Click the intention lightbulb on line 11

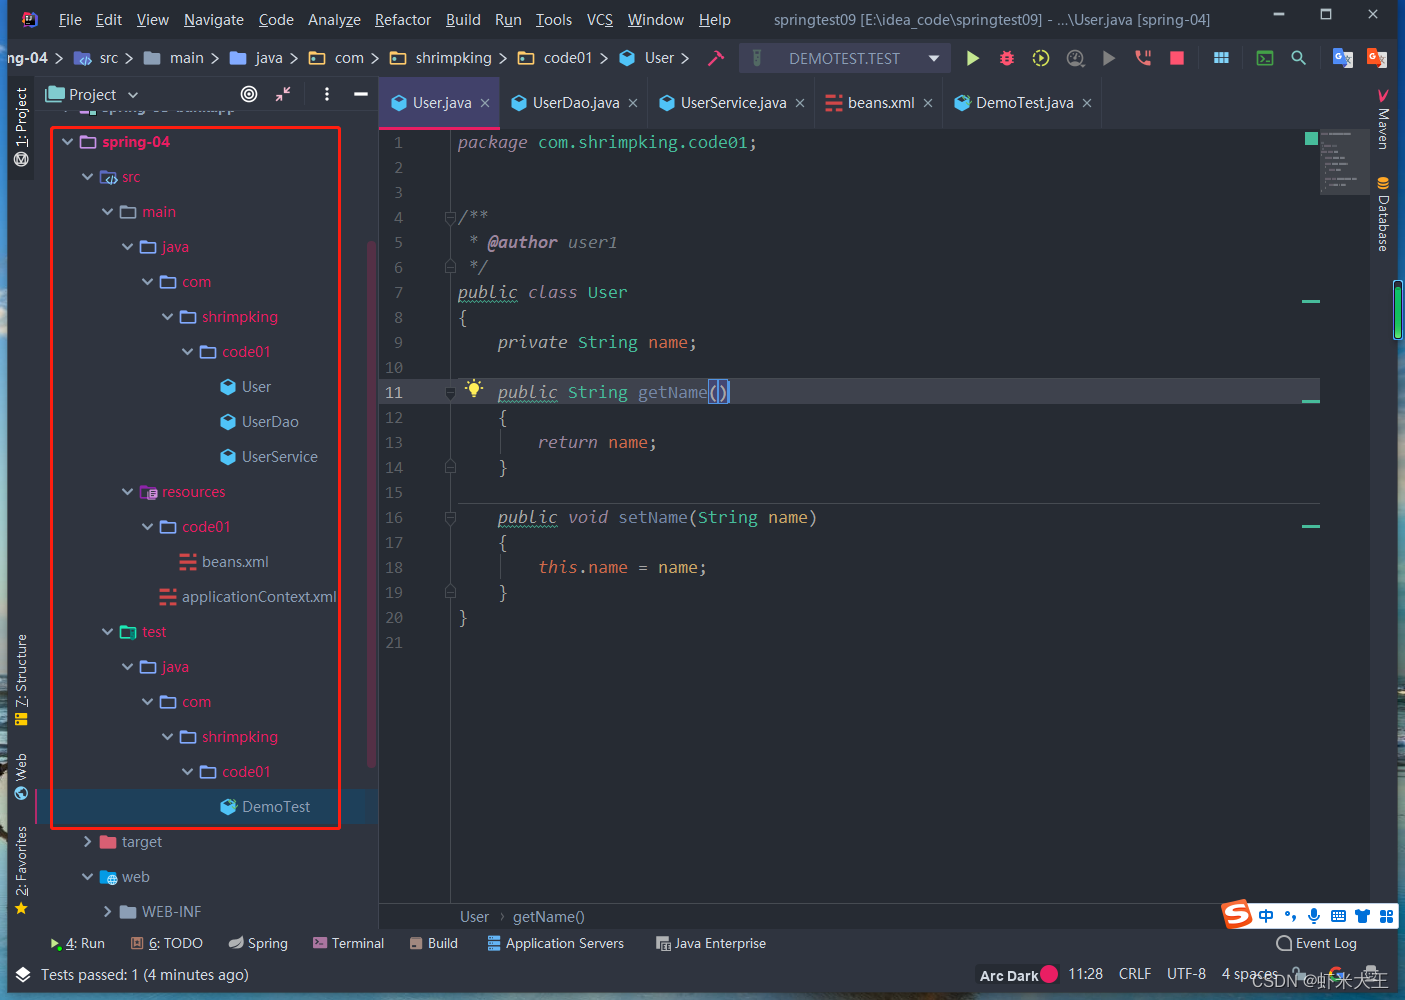click(474, 388)
